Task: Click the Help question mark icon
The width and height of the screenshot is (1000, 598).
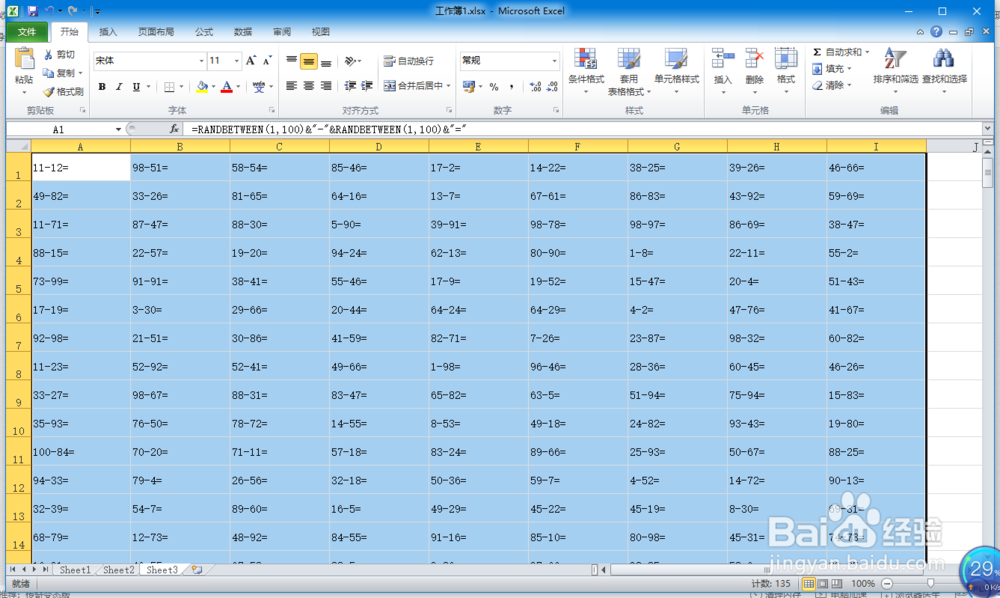Action: [936, 32]
